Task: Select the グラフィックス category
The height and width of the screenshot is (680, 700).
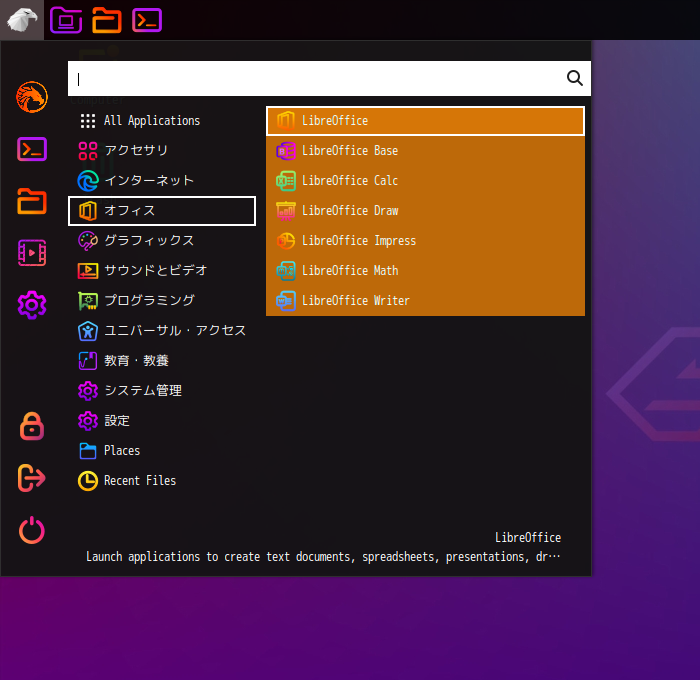Action: [x=162, y=241]
